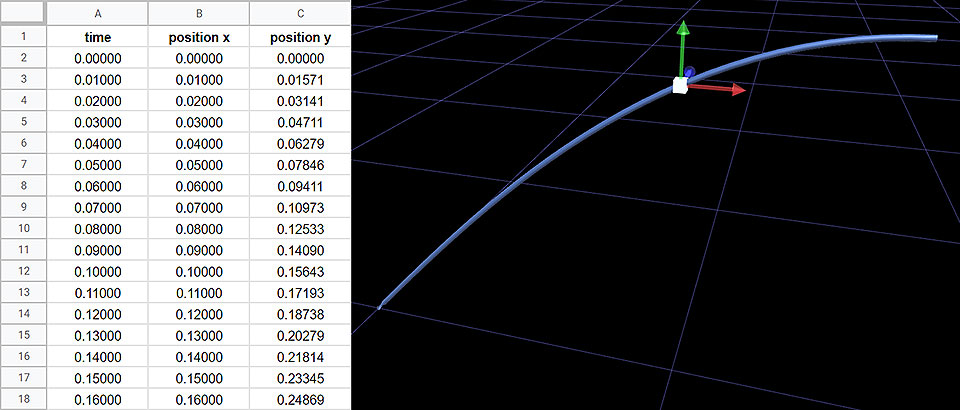This screenshot has height=410, width=960.
Task: Select time column cell 0.16000
Action: coord(98,400)
